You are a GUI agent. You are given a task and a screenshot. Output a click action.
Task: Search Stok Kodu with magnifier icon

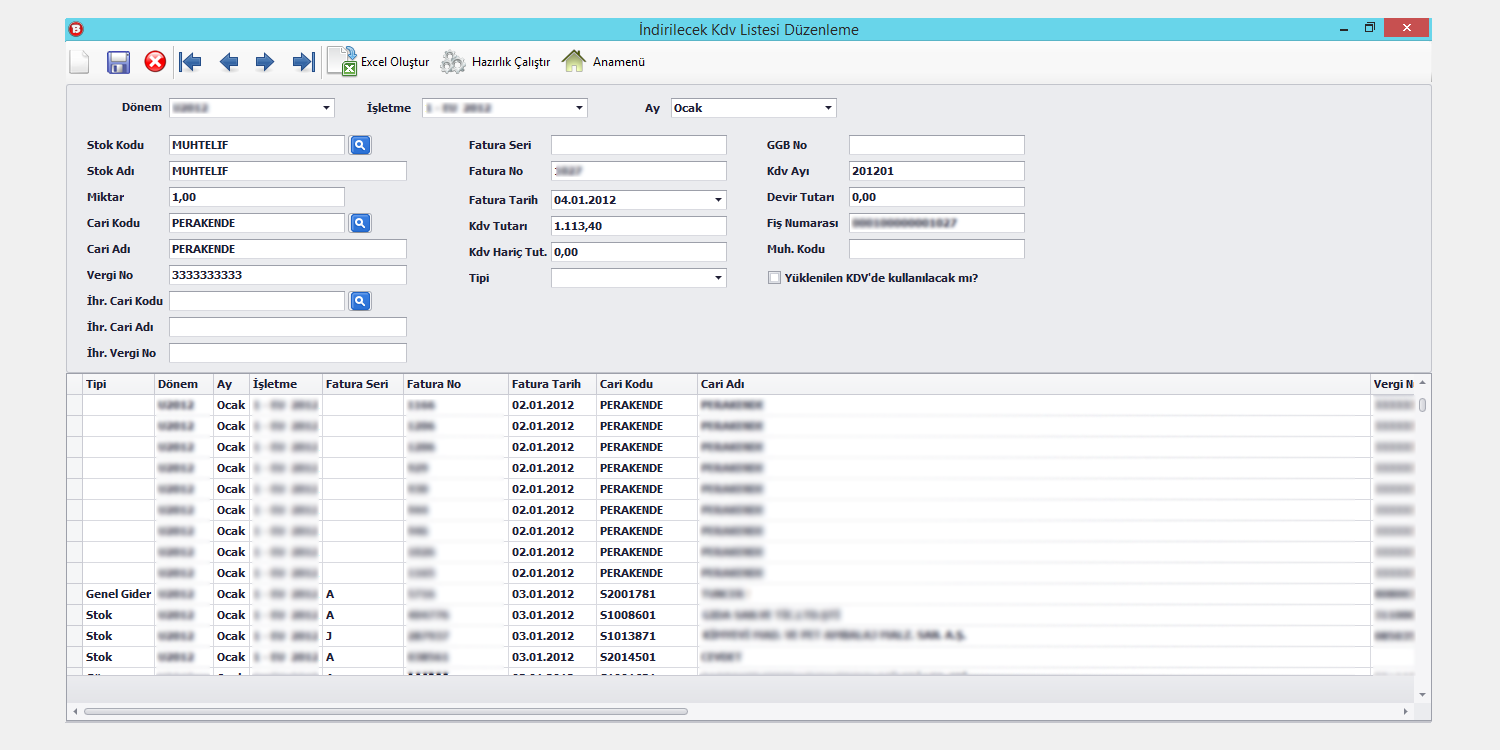click(x=360, y=145)
